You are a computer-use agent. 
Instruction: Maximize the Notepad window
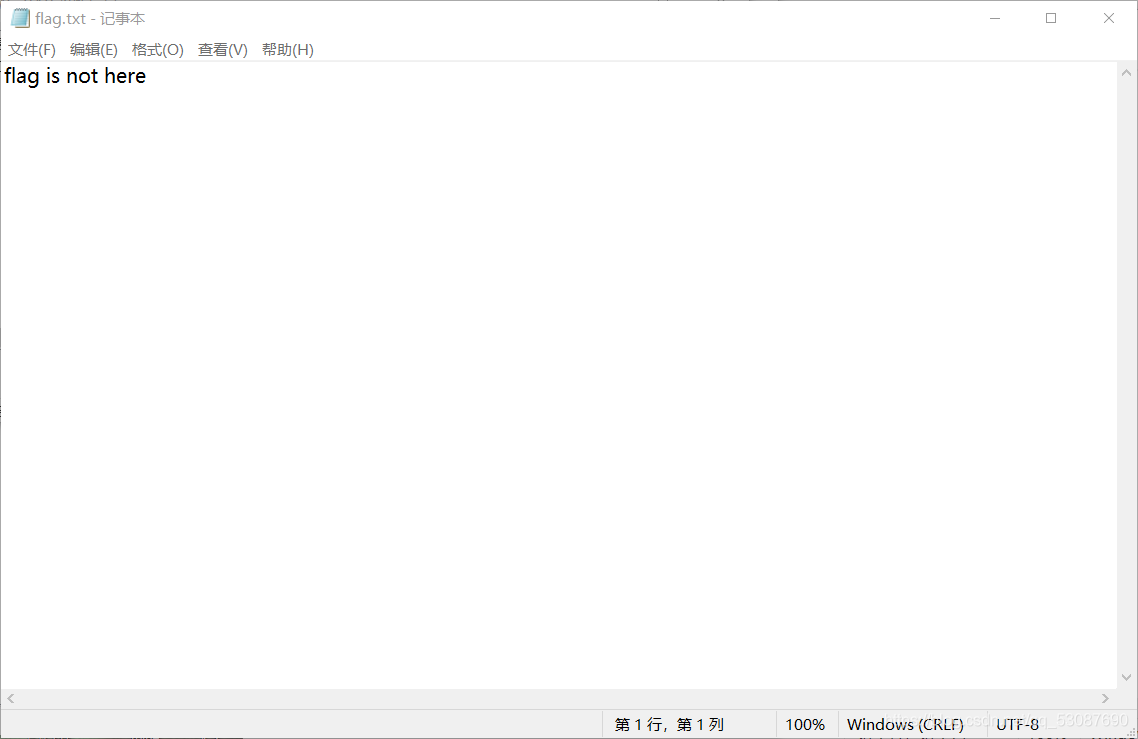[x=1051, y=18]
